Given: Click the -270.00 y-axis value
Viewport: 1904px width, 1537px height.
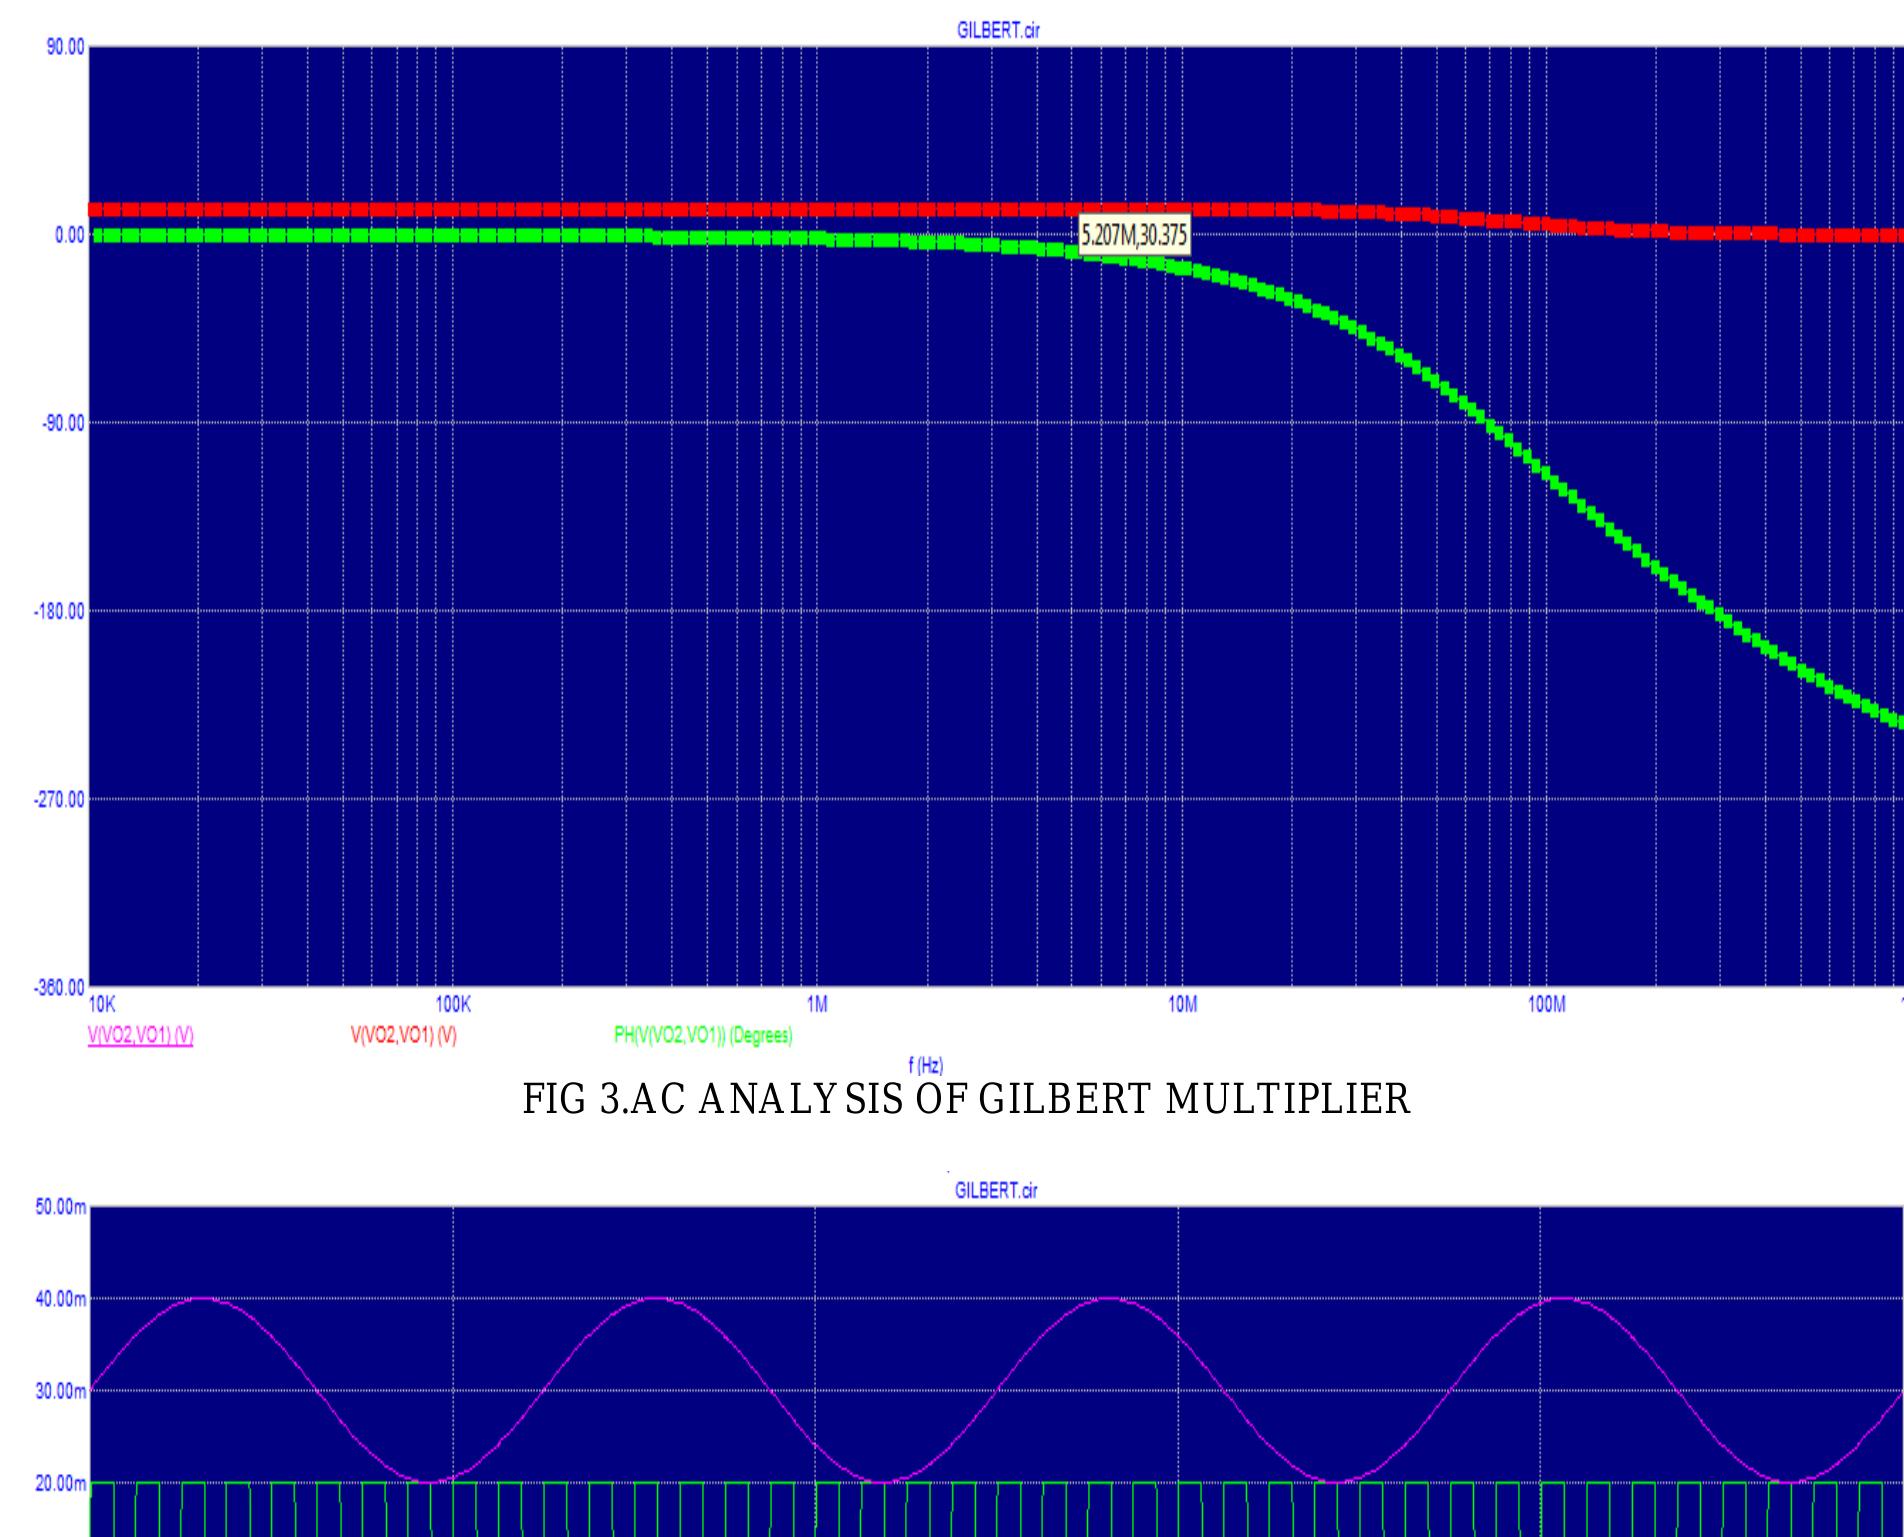Looking at the screenshot, I should coord(61,799).
